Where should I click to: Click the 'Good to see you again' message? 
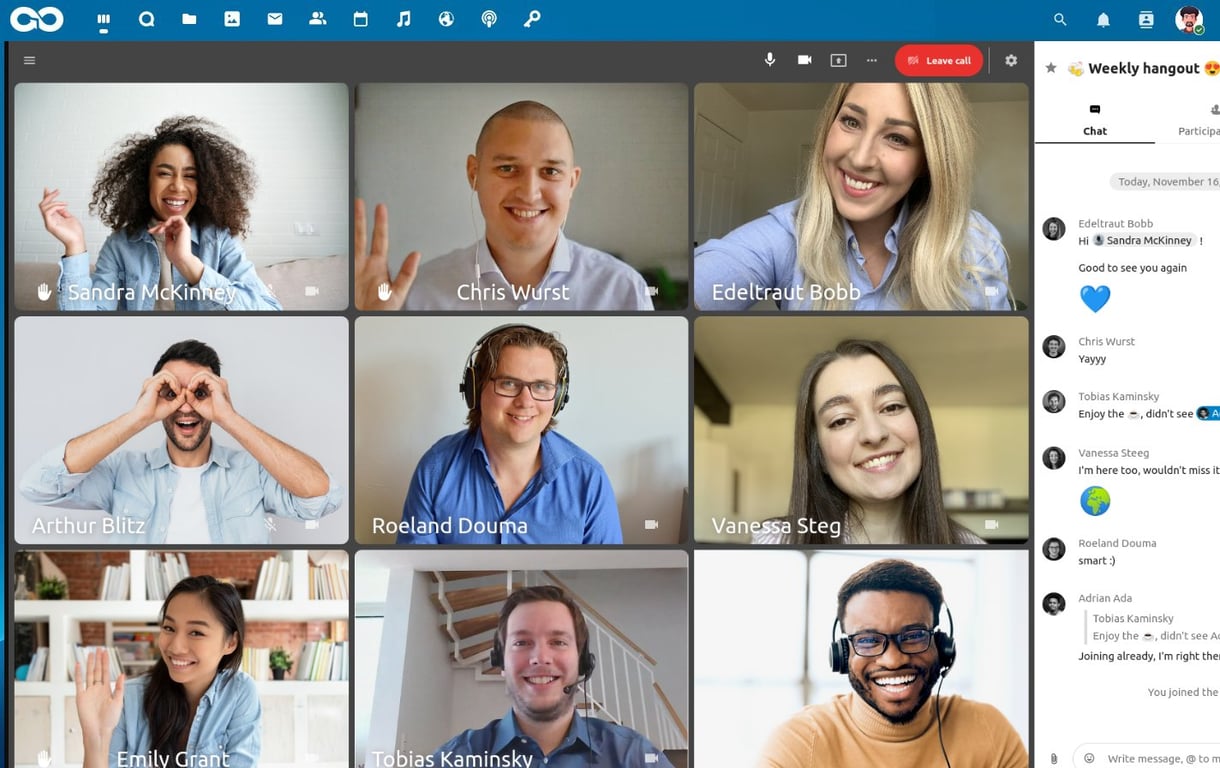click(1132, 268)
